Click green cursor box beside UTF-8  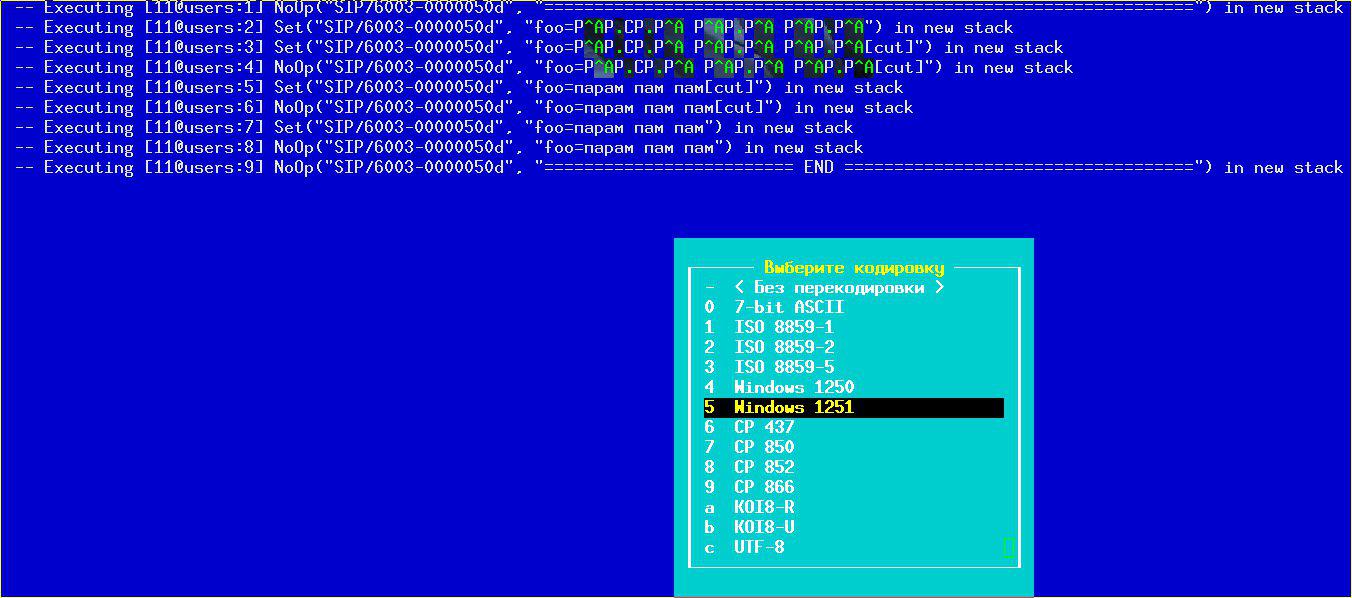coord(1008,547)
